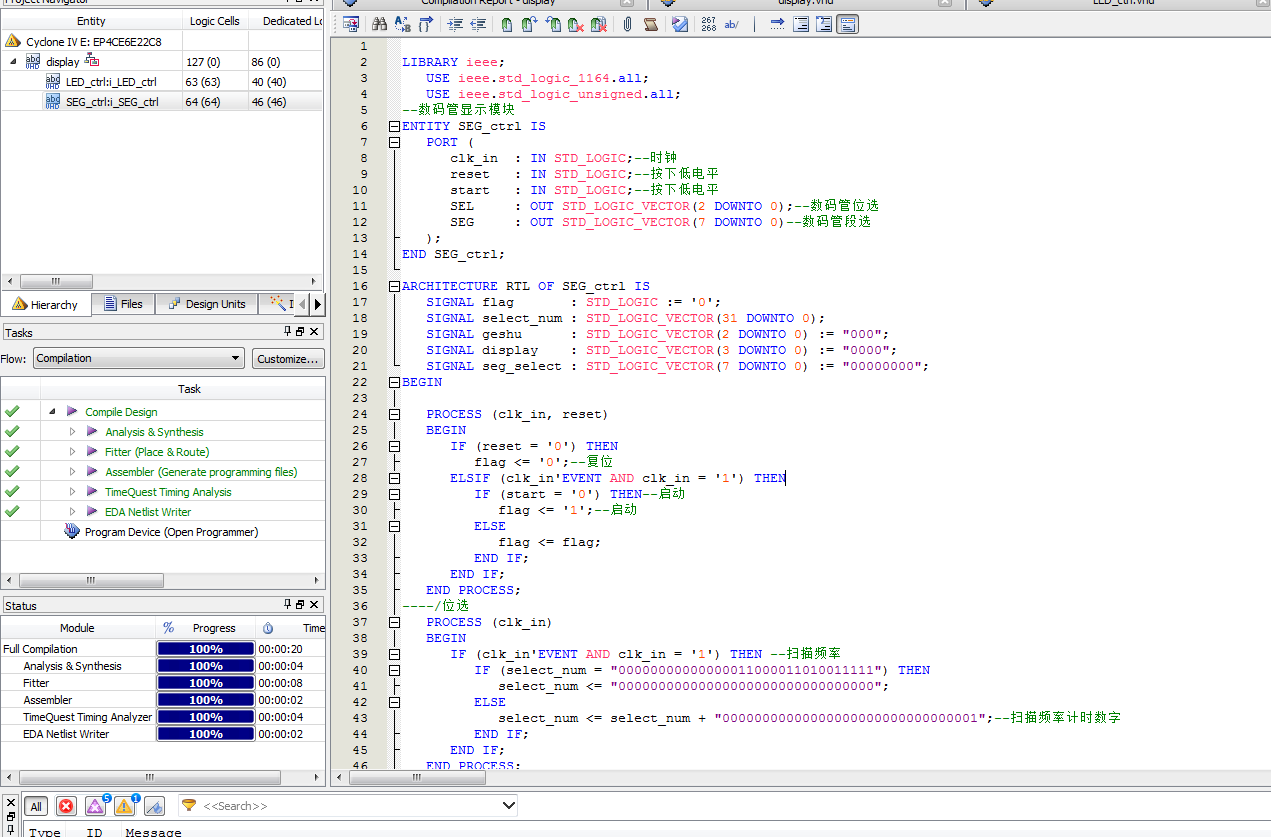This screenshot has height=837, width=1271.
Task: Fold the PORT declaration block
Action: click(x=394, y=142)
